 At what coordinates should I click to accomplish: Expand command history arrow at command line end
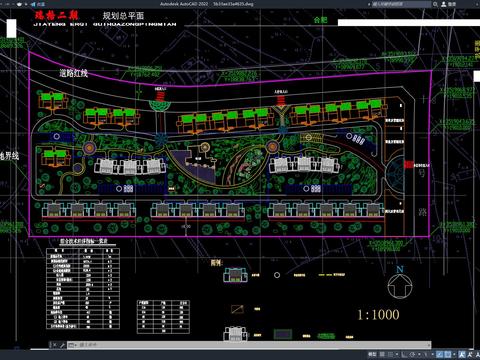tap(429, 345)
